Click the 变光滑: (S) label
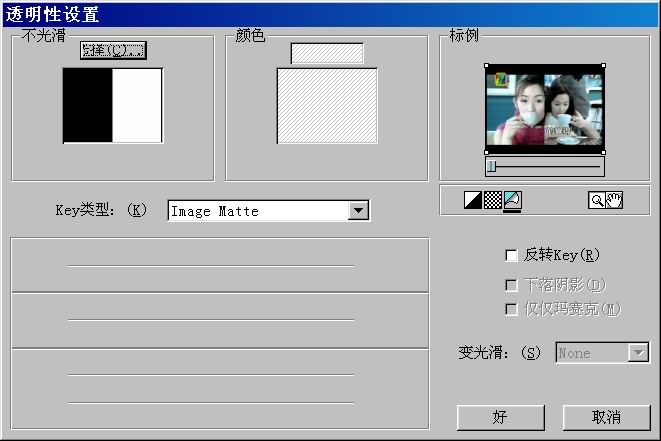 pos(500,352)
